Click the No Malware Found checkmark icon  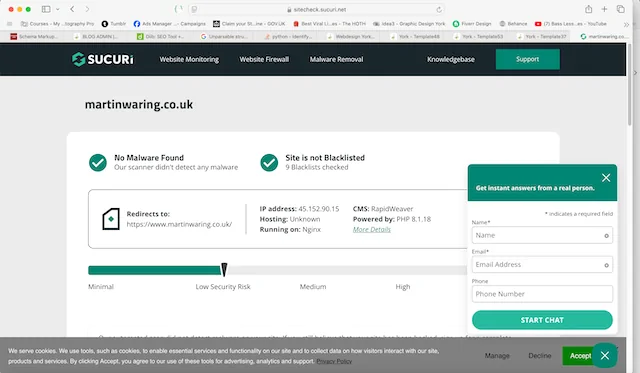98,162
